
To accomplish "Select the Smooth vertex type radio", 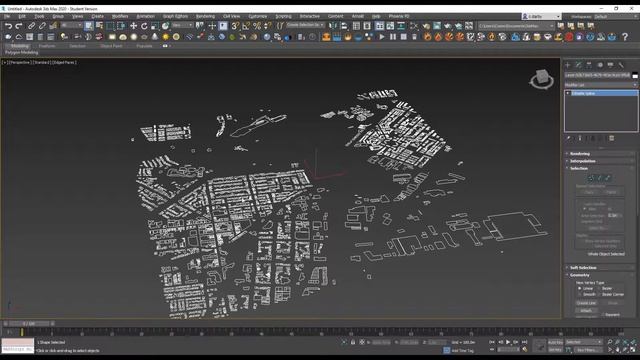I will (x=580, y=294).
